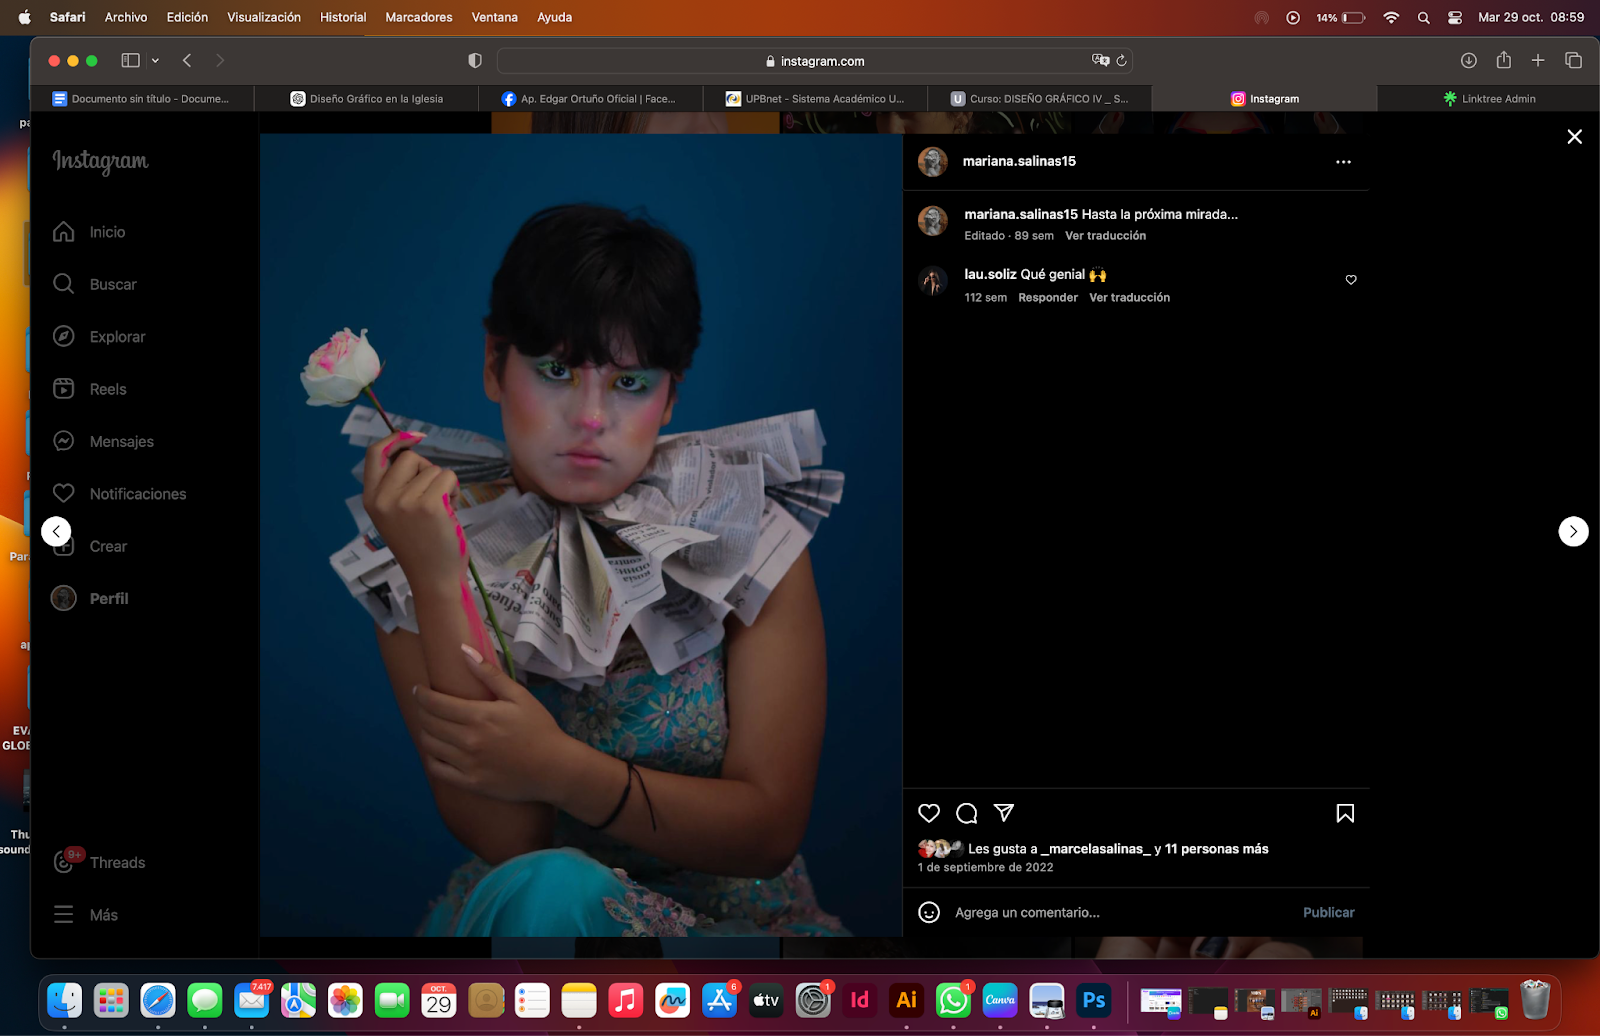Open the Archivo menu

[126, 17]
